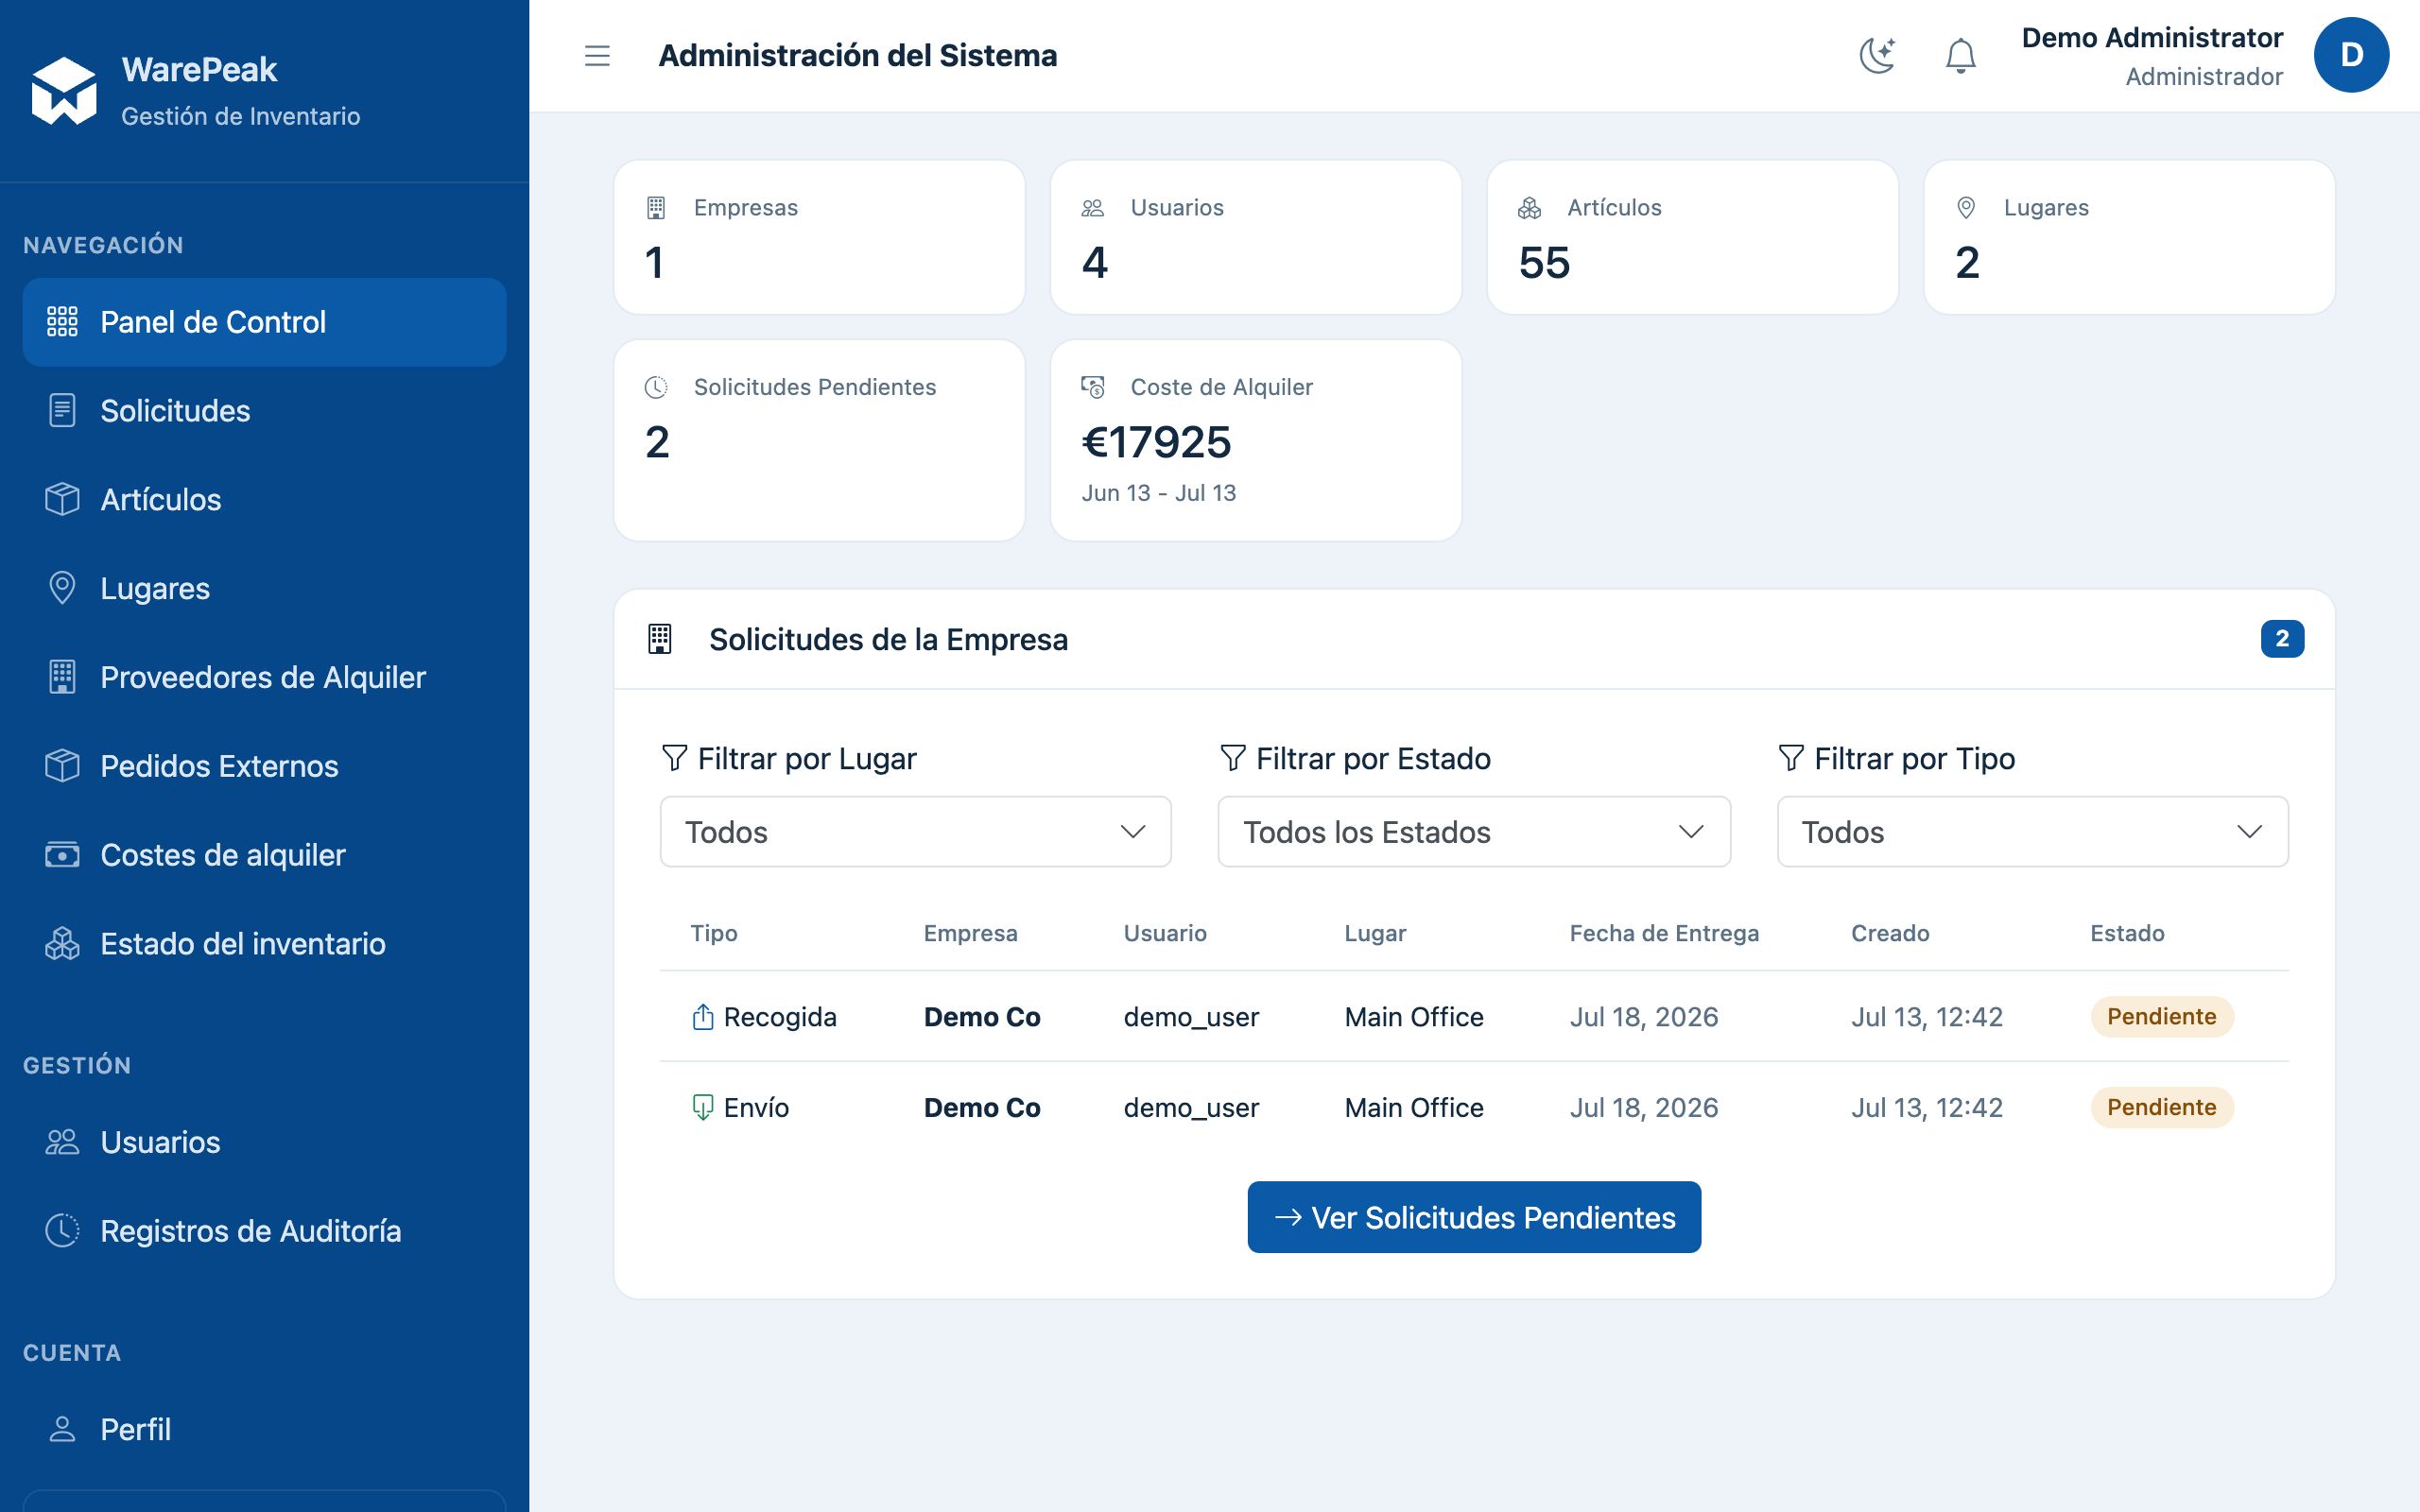Click the Empresas card building icon
The image size is (2420, 1512).
click(x=656, y=208)
